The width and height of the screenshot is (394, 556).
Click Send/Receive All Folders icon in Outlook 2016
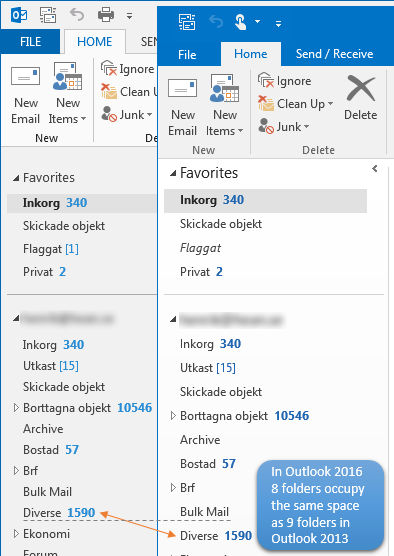[x=187, y=22]
